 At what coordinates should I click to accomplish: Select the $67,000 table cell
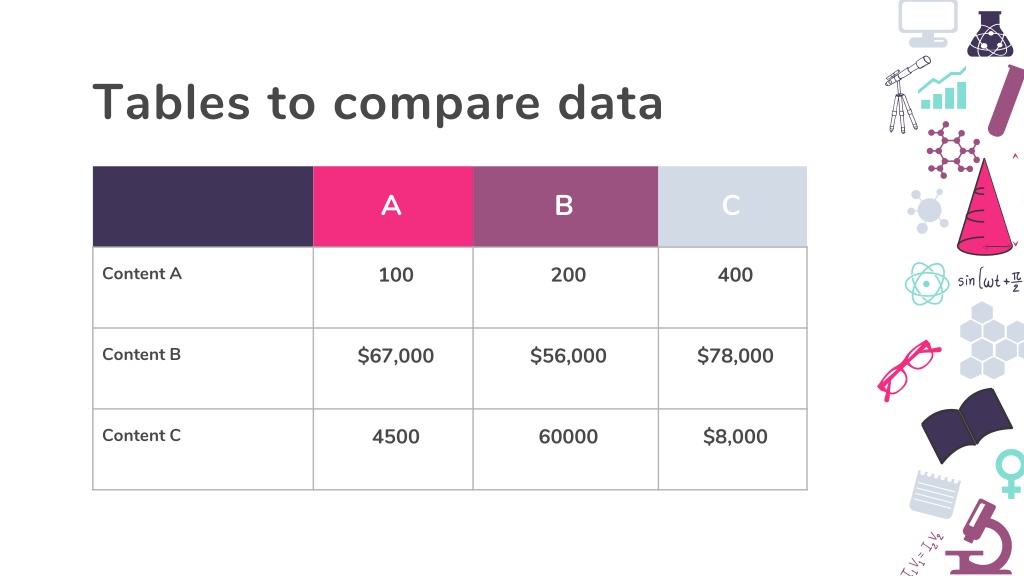(393, 368)
